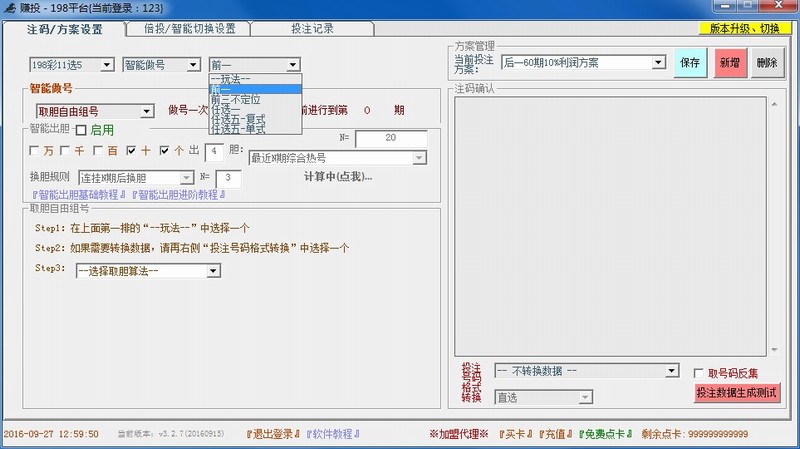Click the 退出登录 link in status bar

coord(273,434)
